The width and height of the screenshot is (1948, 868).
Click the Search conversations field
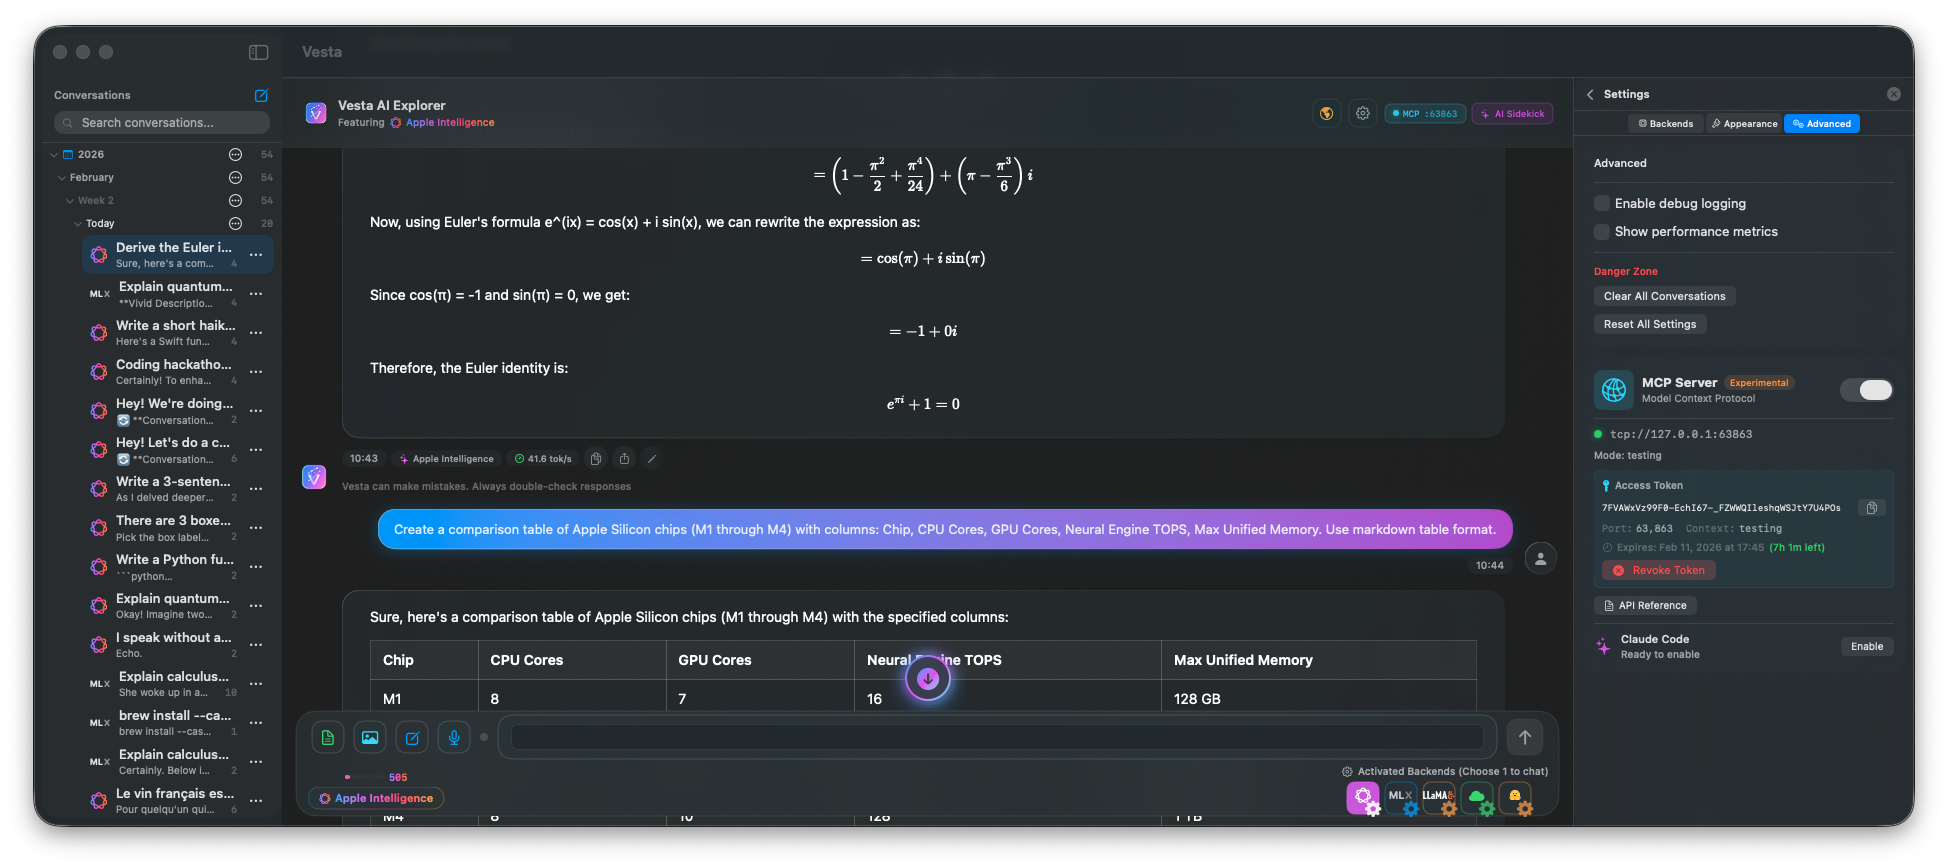coord(162,123)
